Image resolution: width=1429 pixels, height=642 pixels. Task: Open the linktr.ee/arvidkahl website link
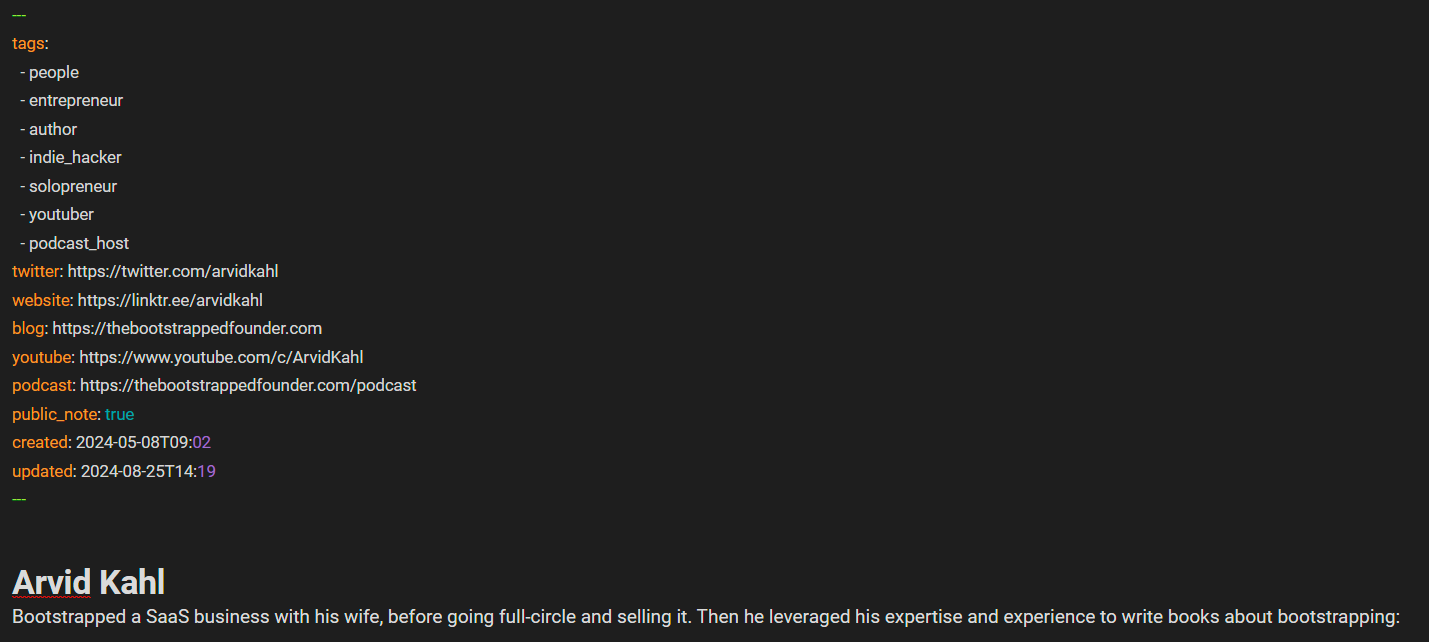pos(170,300)
